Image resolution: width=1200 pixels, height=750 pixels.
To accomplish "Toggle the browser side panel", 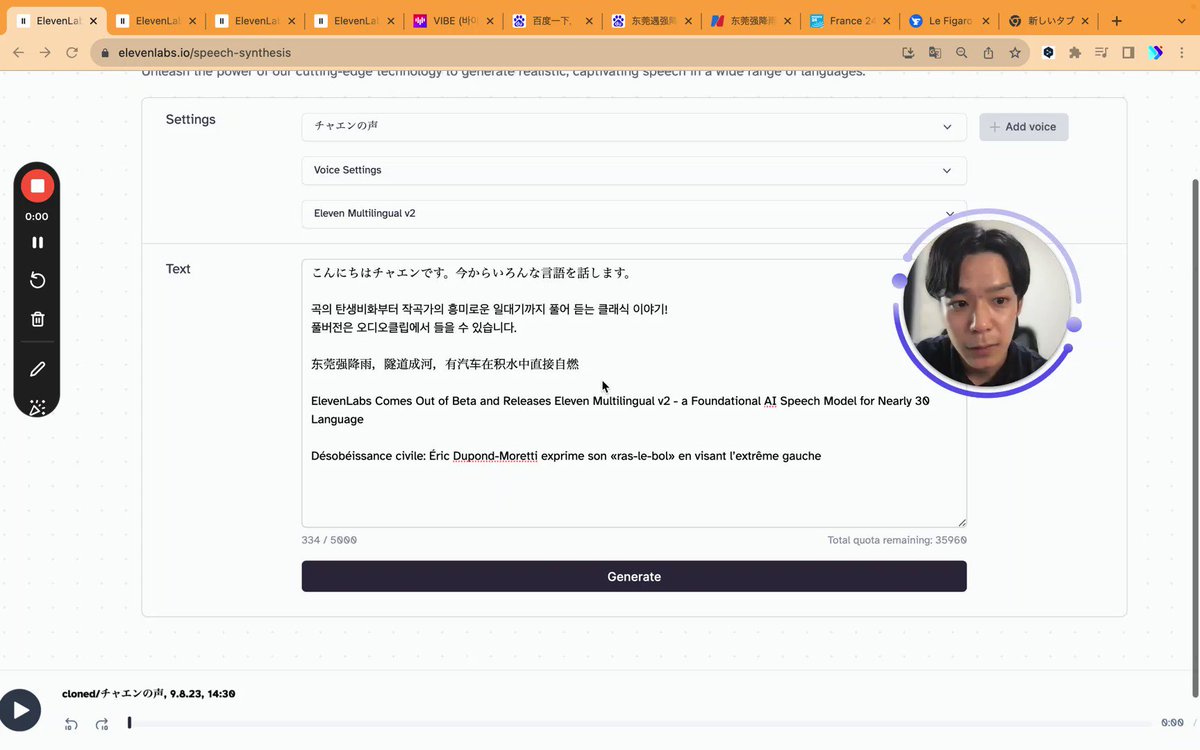I will (1128, 53).
